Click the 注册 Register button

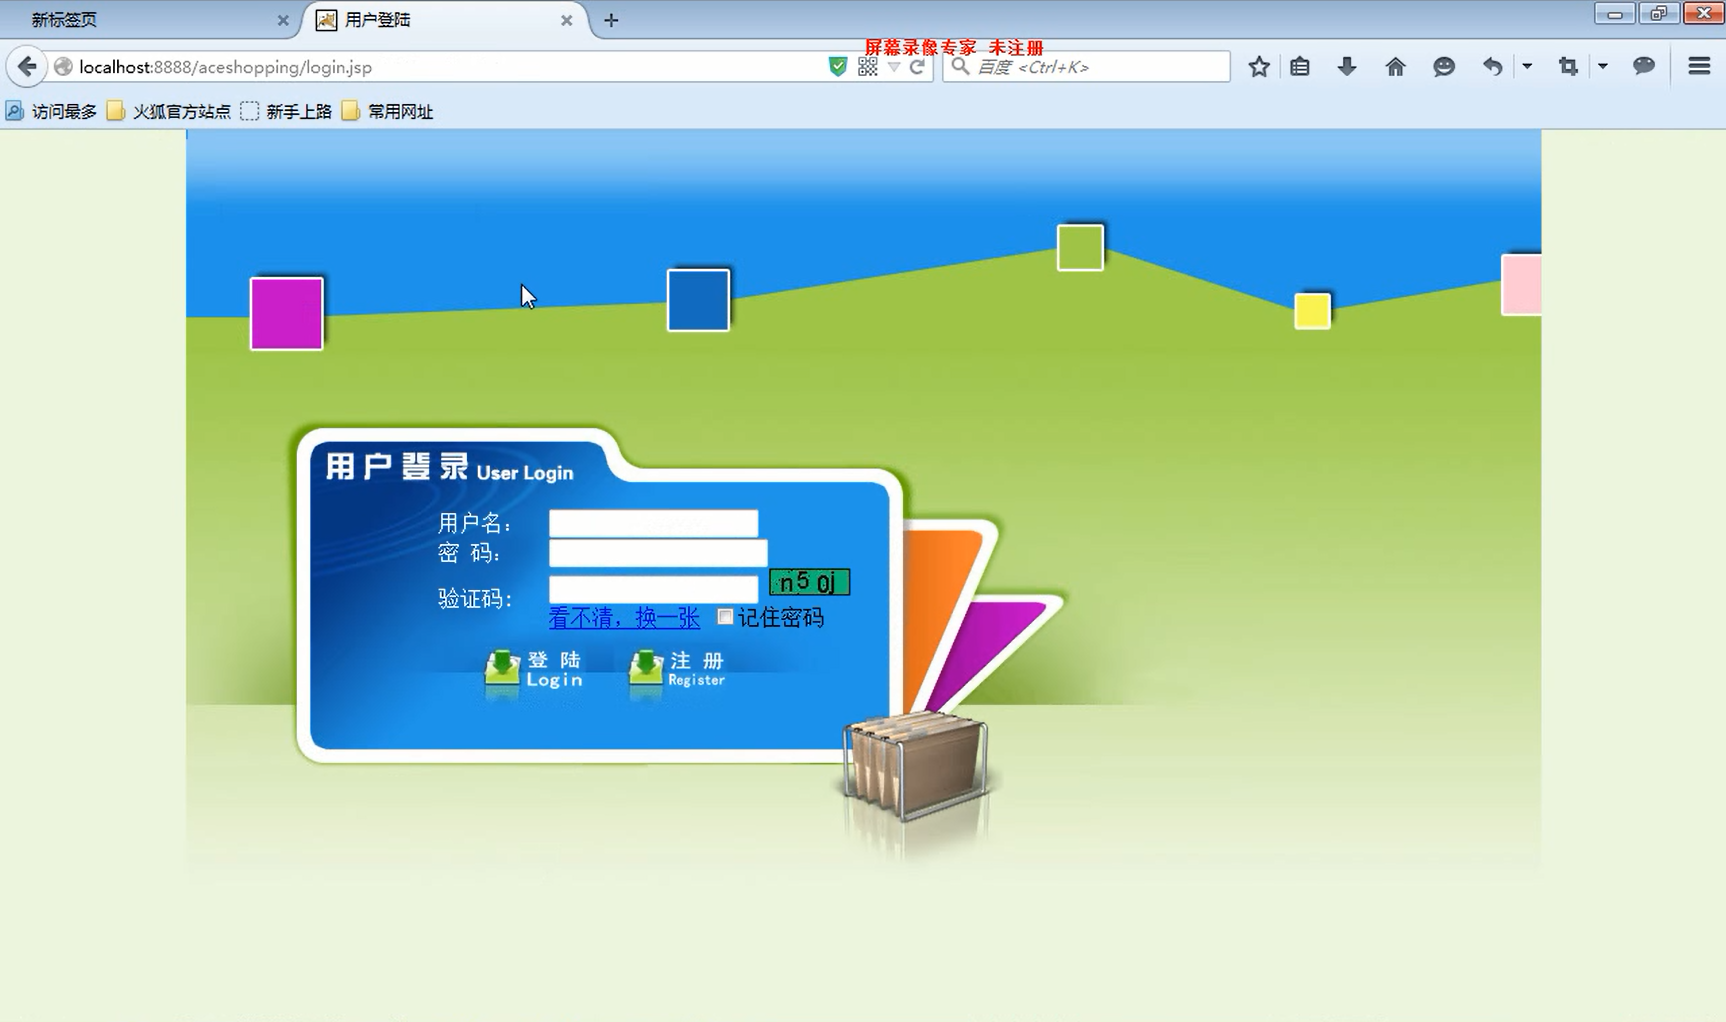[x=677, y=669]
